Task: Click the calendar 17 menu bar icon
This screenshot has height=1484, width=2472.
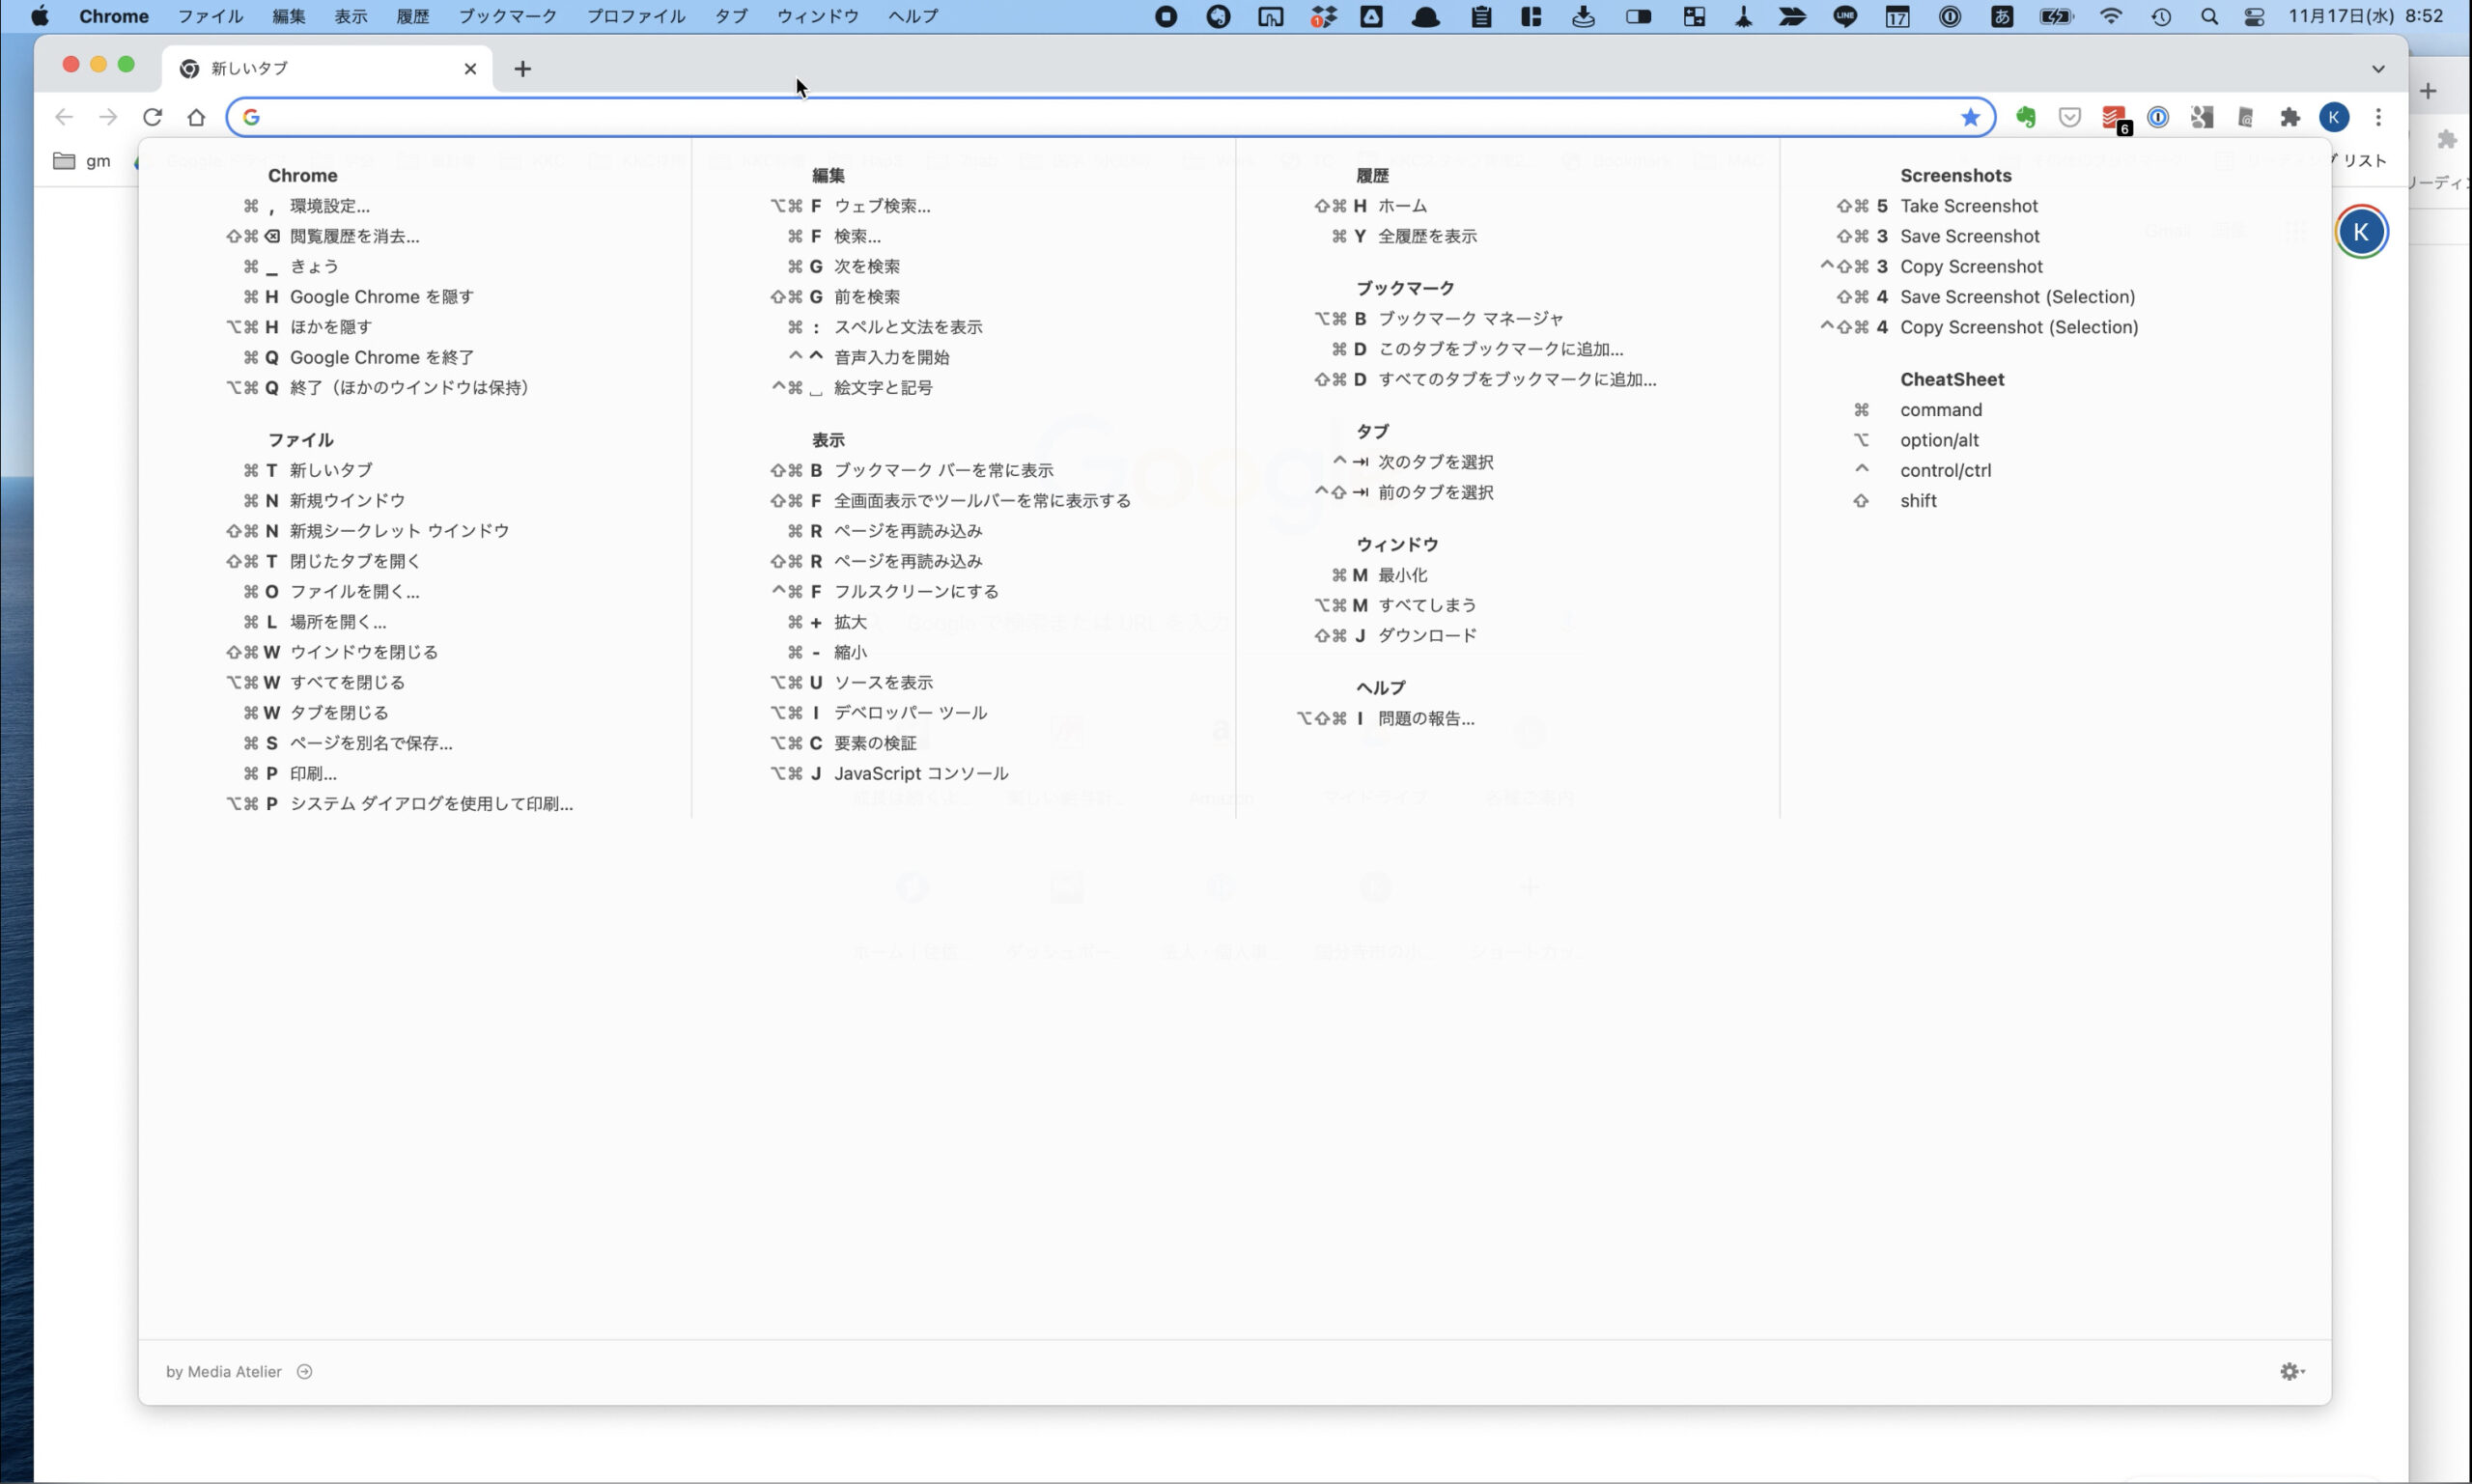Action: tap(1897, 16)
